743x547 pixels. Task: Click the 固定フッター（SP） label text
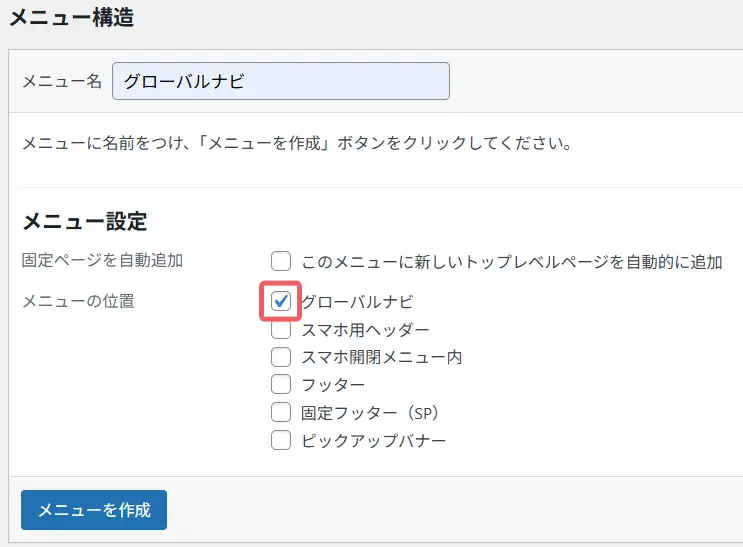(370, 413)
